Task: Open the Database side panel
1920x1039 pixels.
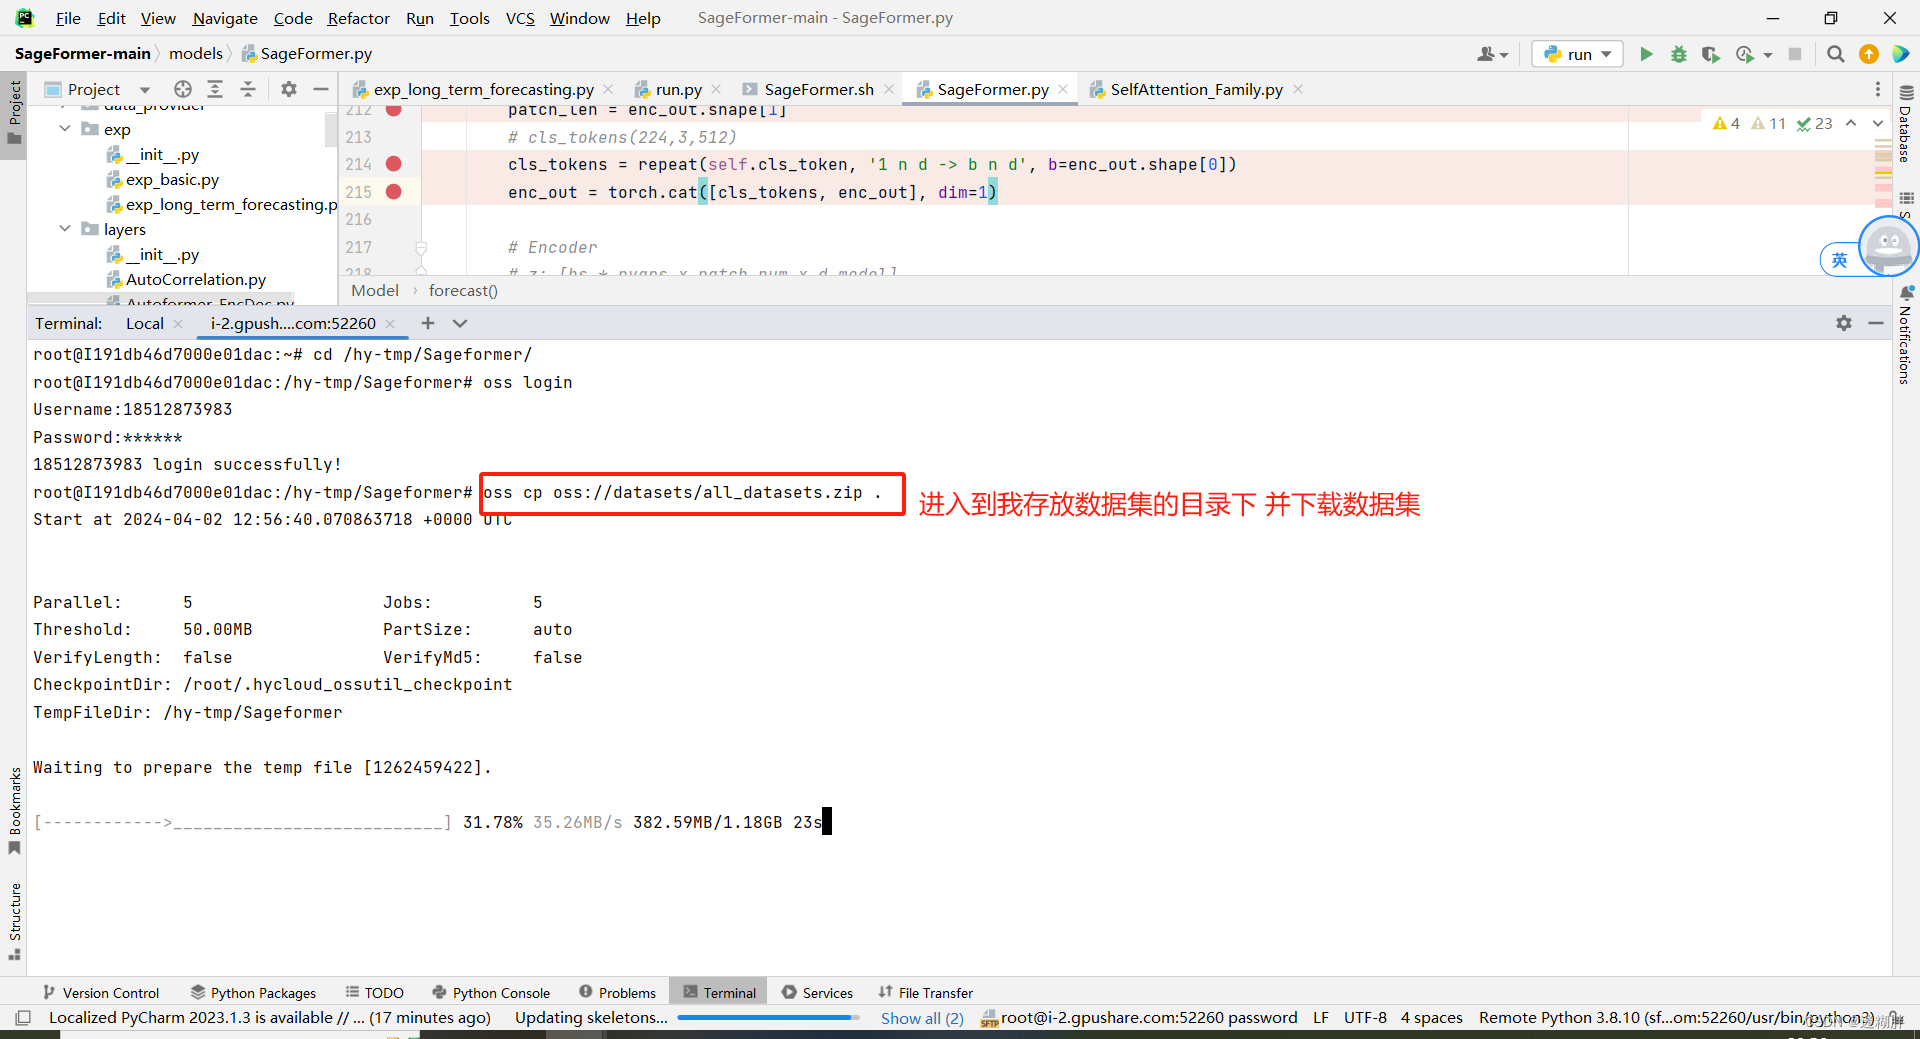Action: point(1906,124)
